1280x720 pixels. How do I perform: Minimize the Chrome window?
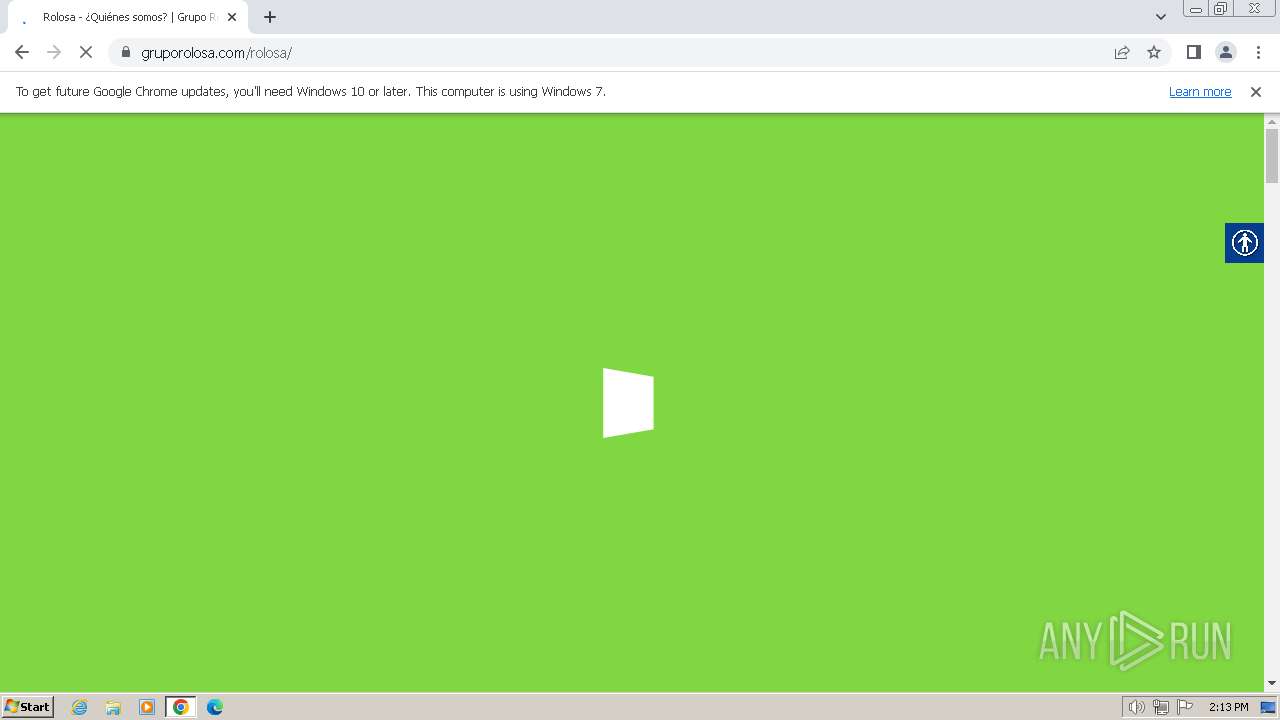tap(1196, 9)
